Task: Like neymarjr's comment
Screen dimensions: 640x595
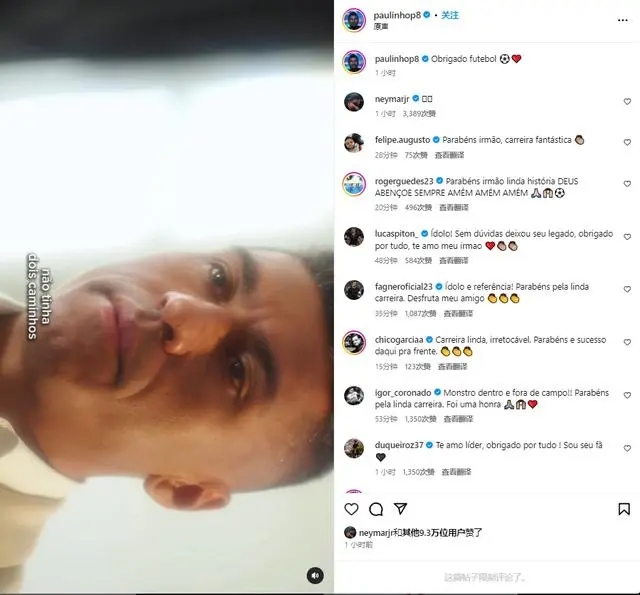Action: (x=627, y=102)
